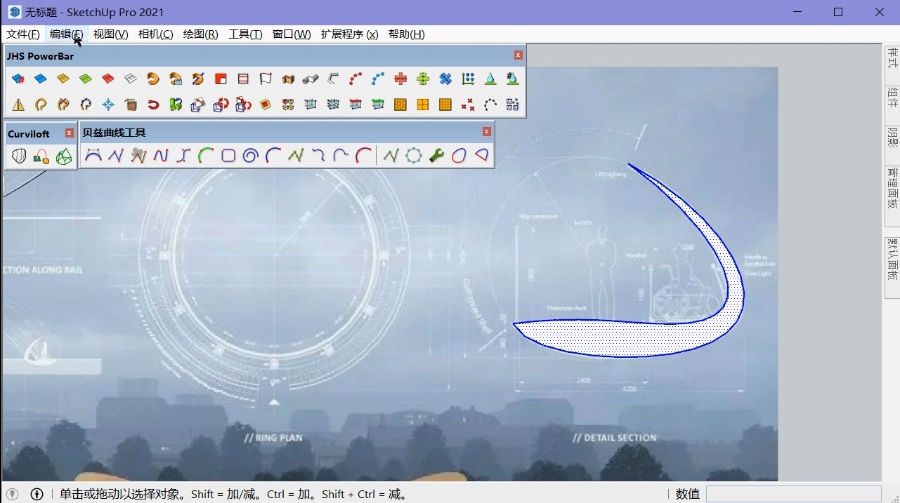Click the green plane icon in JHS PowerBar
This screenshot has height=503, width=900.
[x=85, y=79]
